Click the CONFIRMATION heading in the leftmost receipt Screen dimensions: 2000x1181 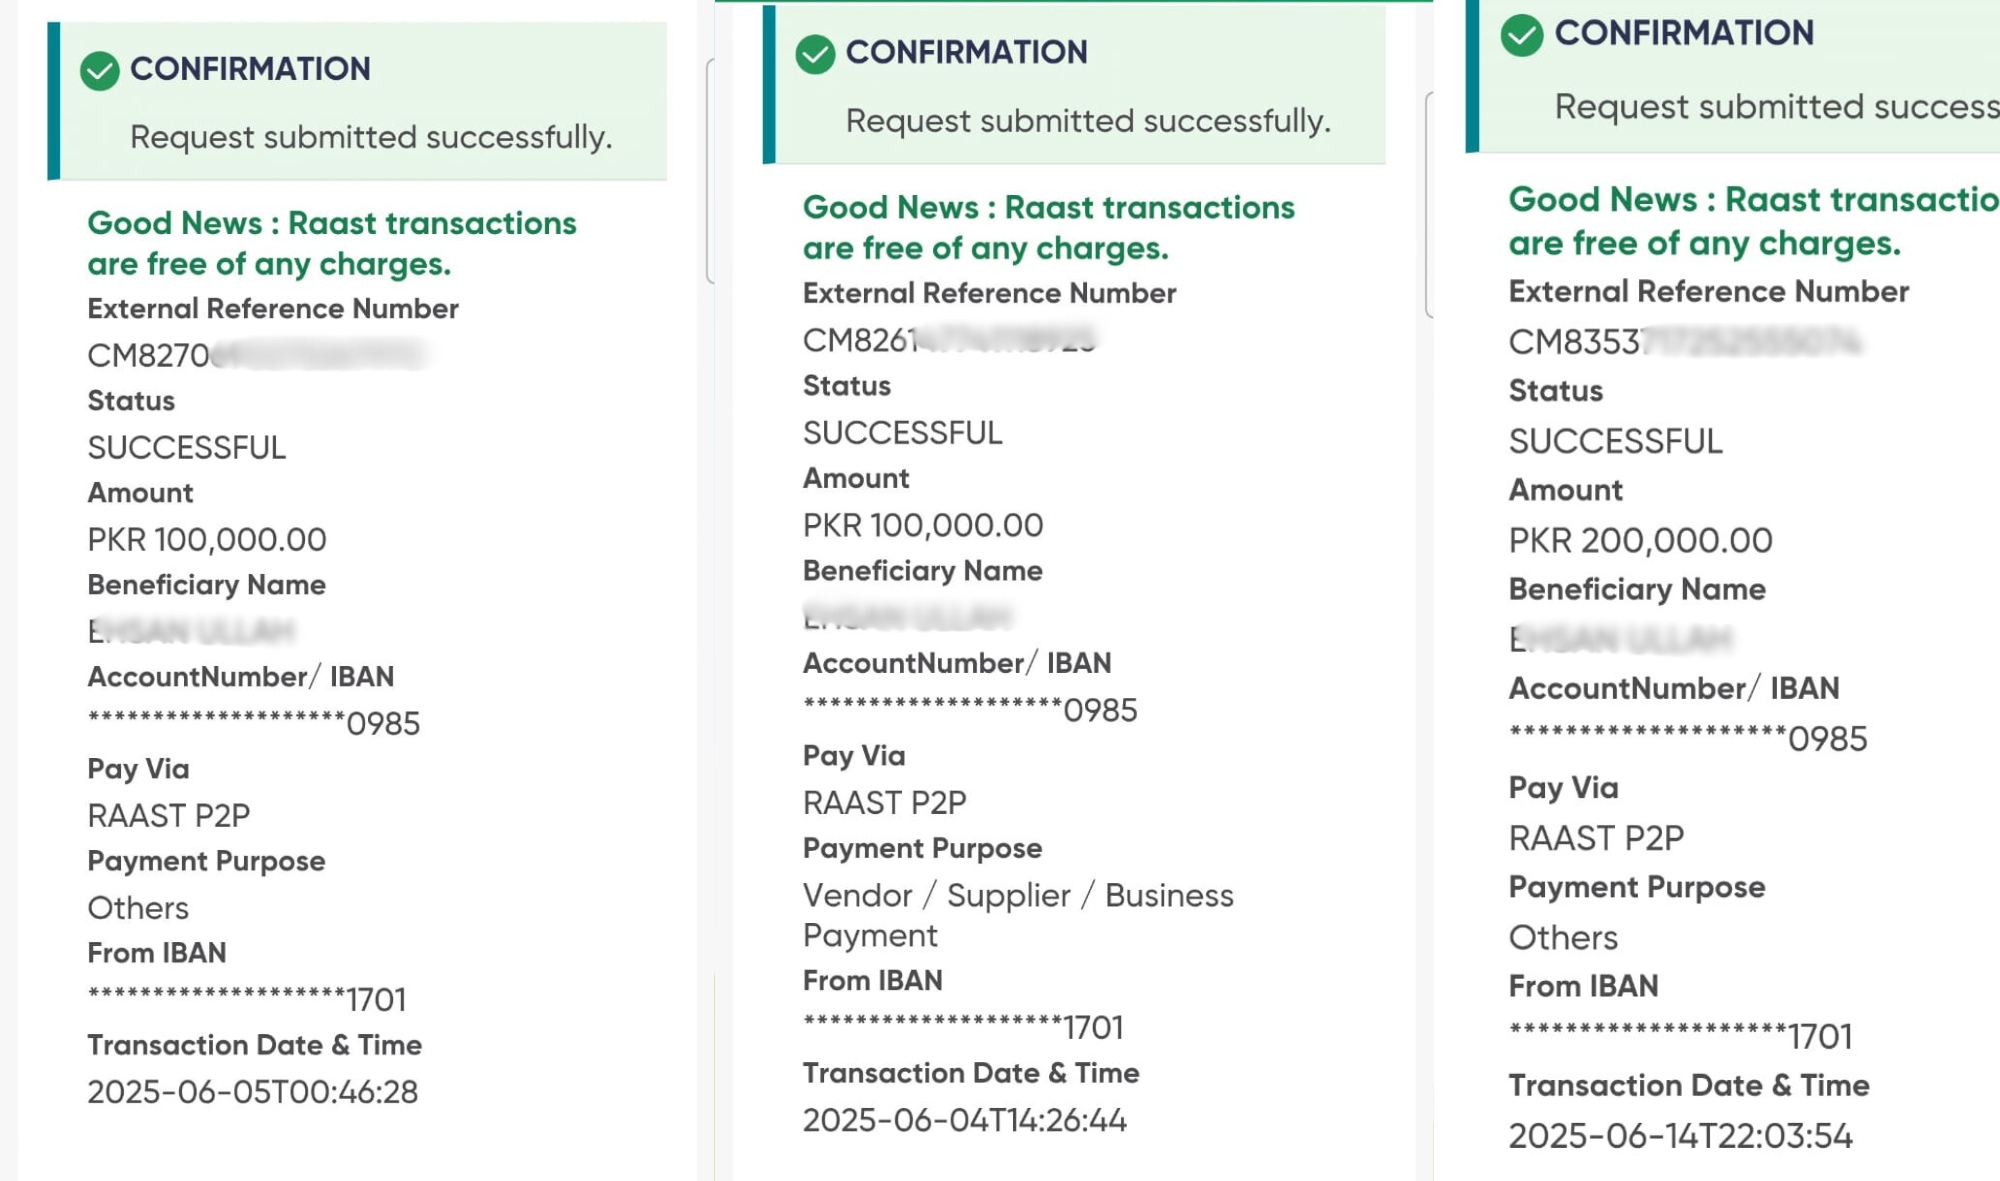[250, 69]
